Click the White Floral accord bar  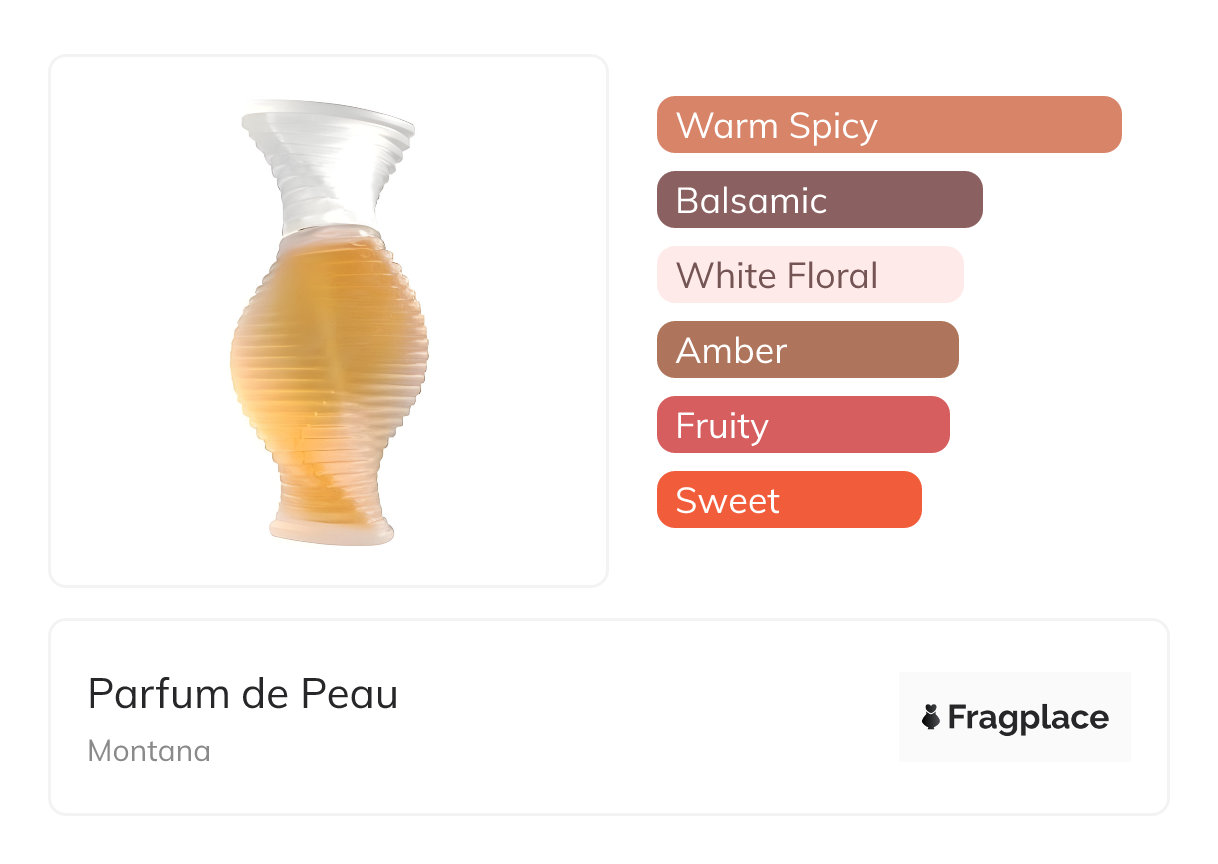click(x=809, y=275)
